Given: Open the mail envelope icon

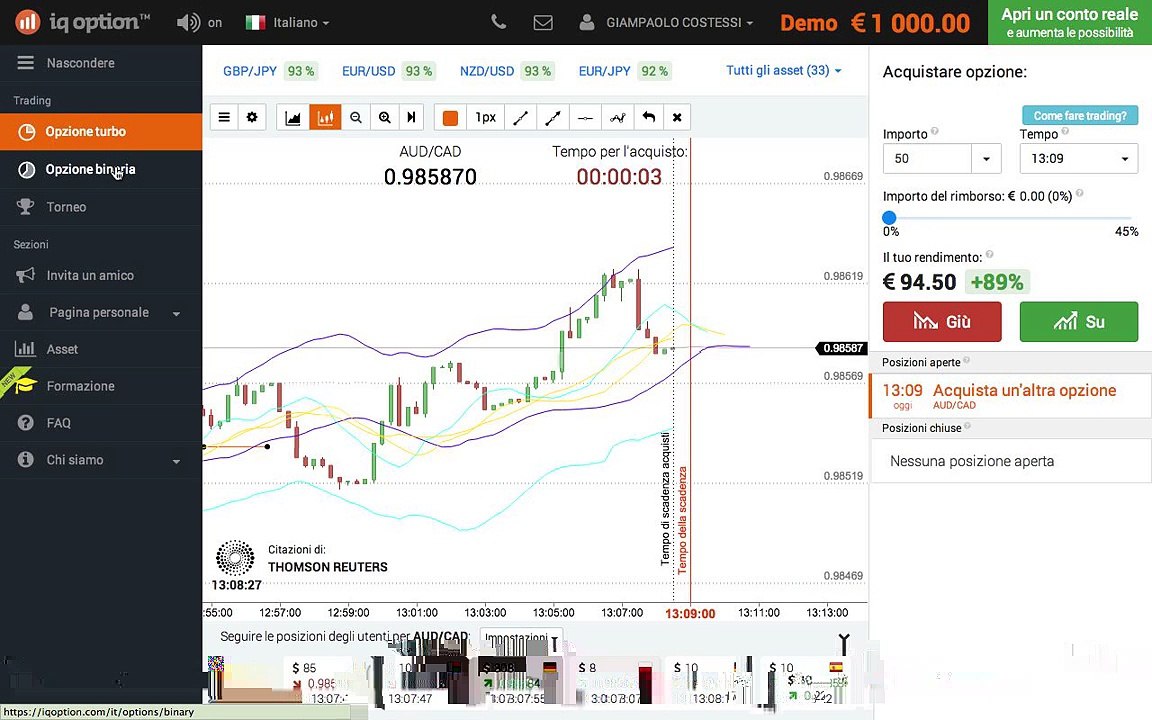Looking at the screenshot, I should coord(543,23).
